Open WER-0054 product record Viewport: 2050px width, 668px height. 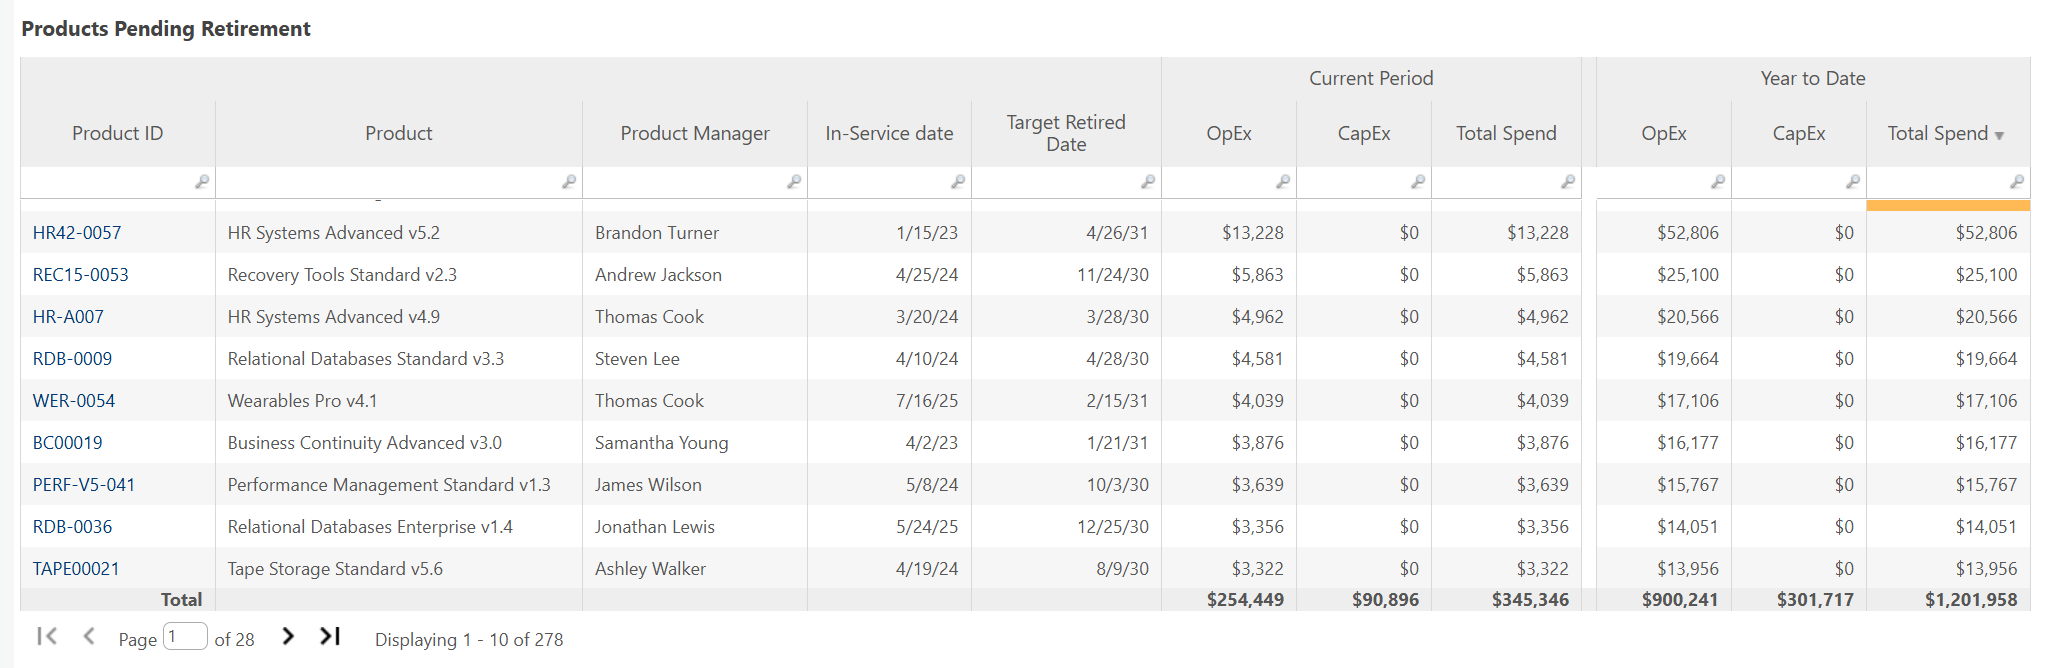click(x=74, y=401)
